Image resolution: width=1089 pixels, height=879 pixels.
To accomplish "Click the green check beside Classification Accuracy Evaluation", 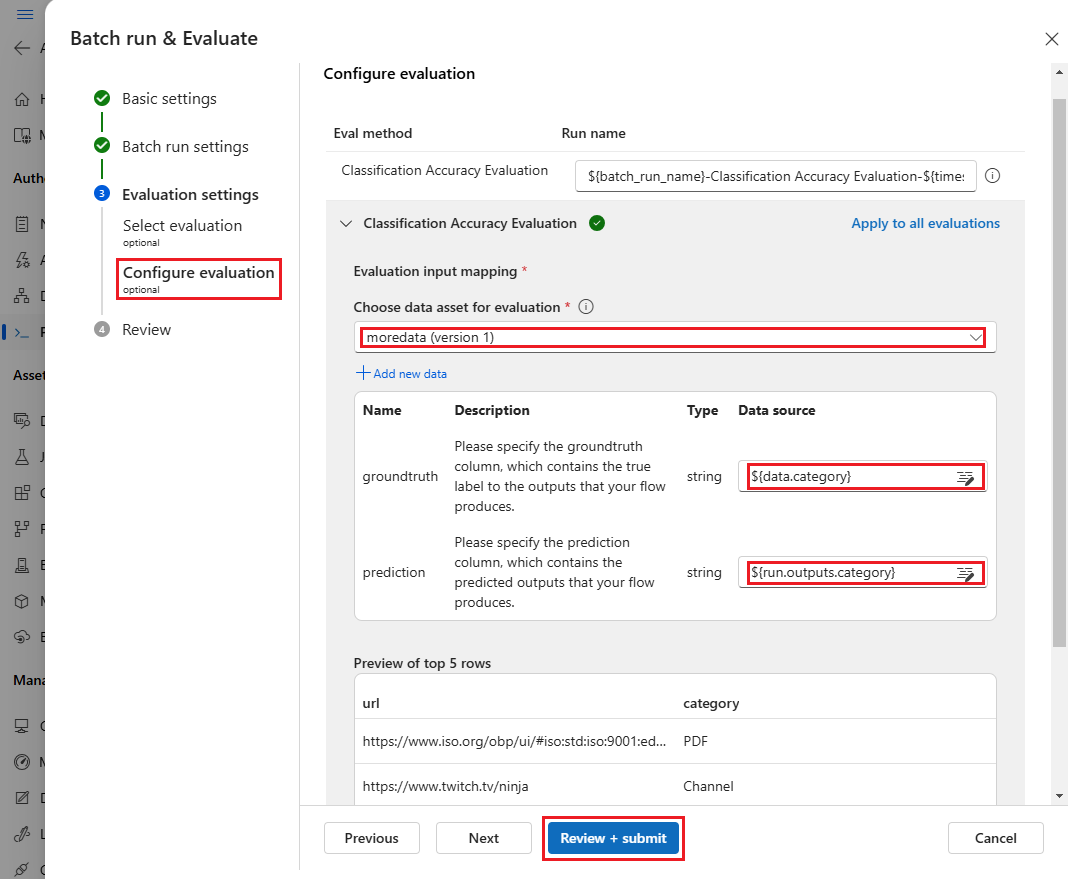I will tap(597, 224).
